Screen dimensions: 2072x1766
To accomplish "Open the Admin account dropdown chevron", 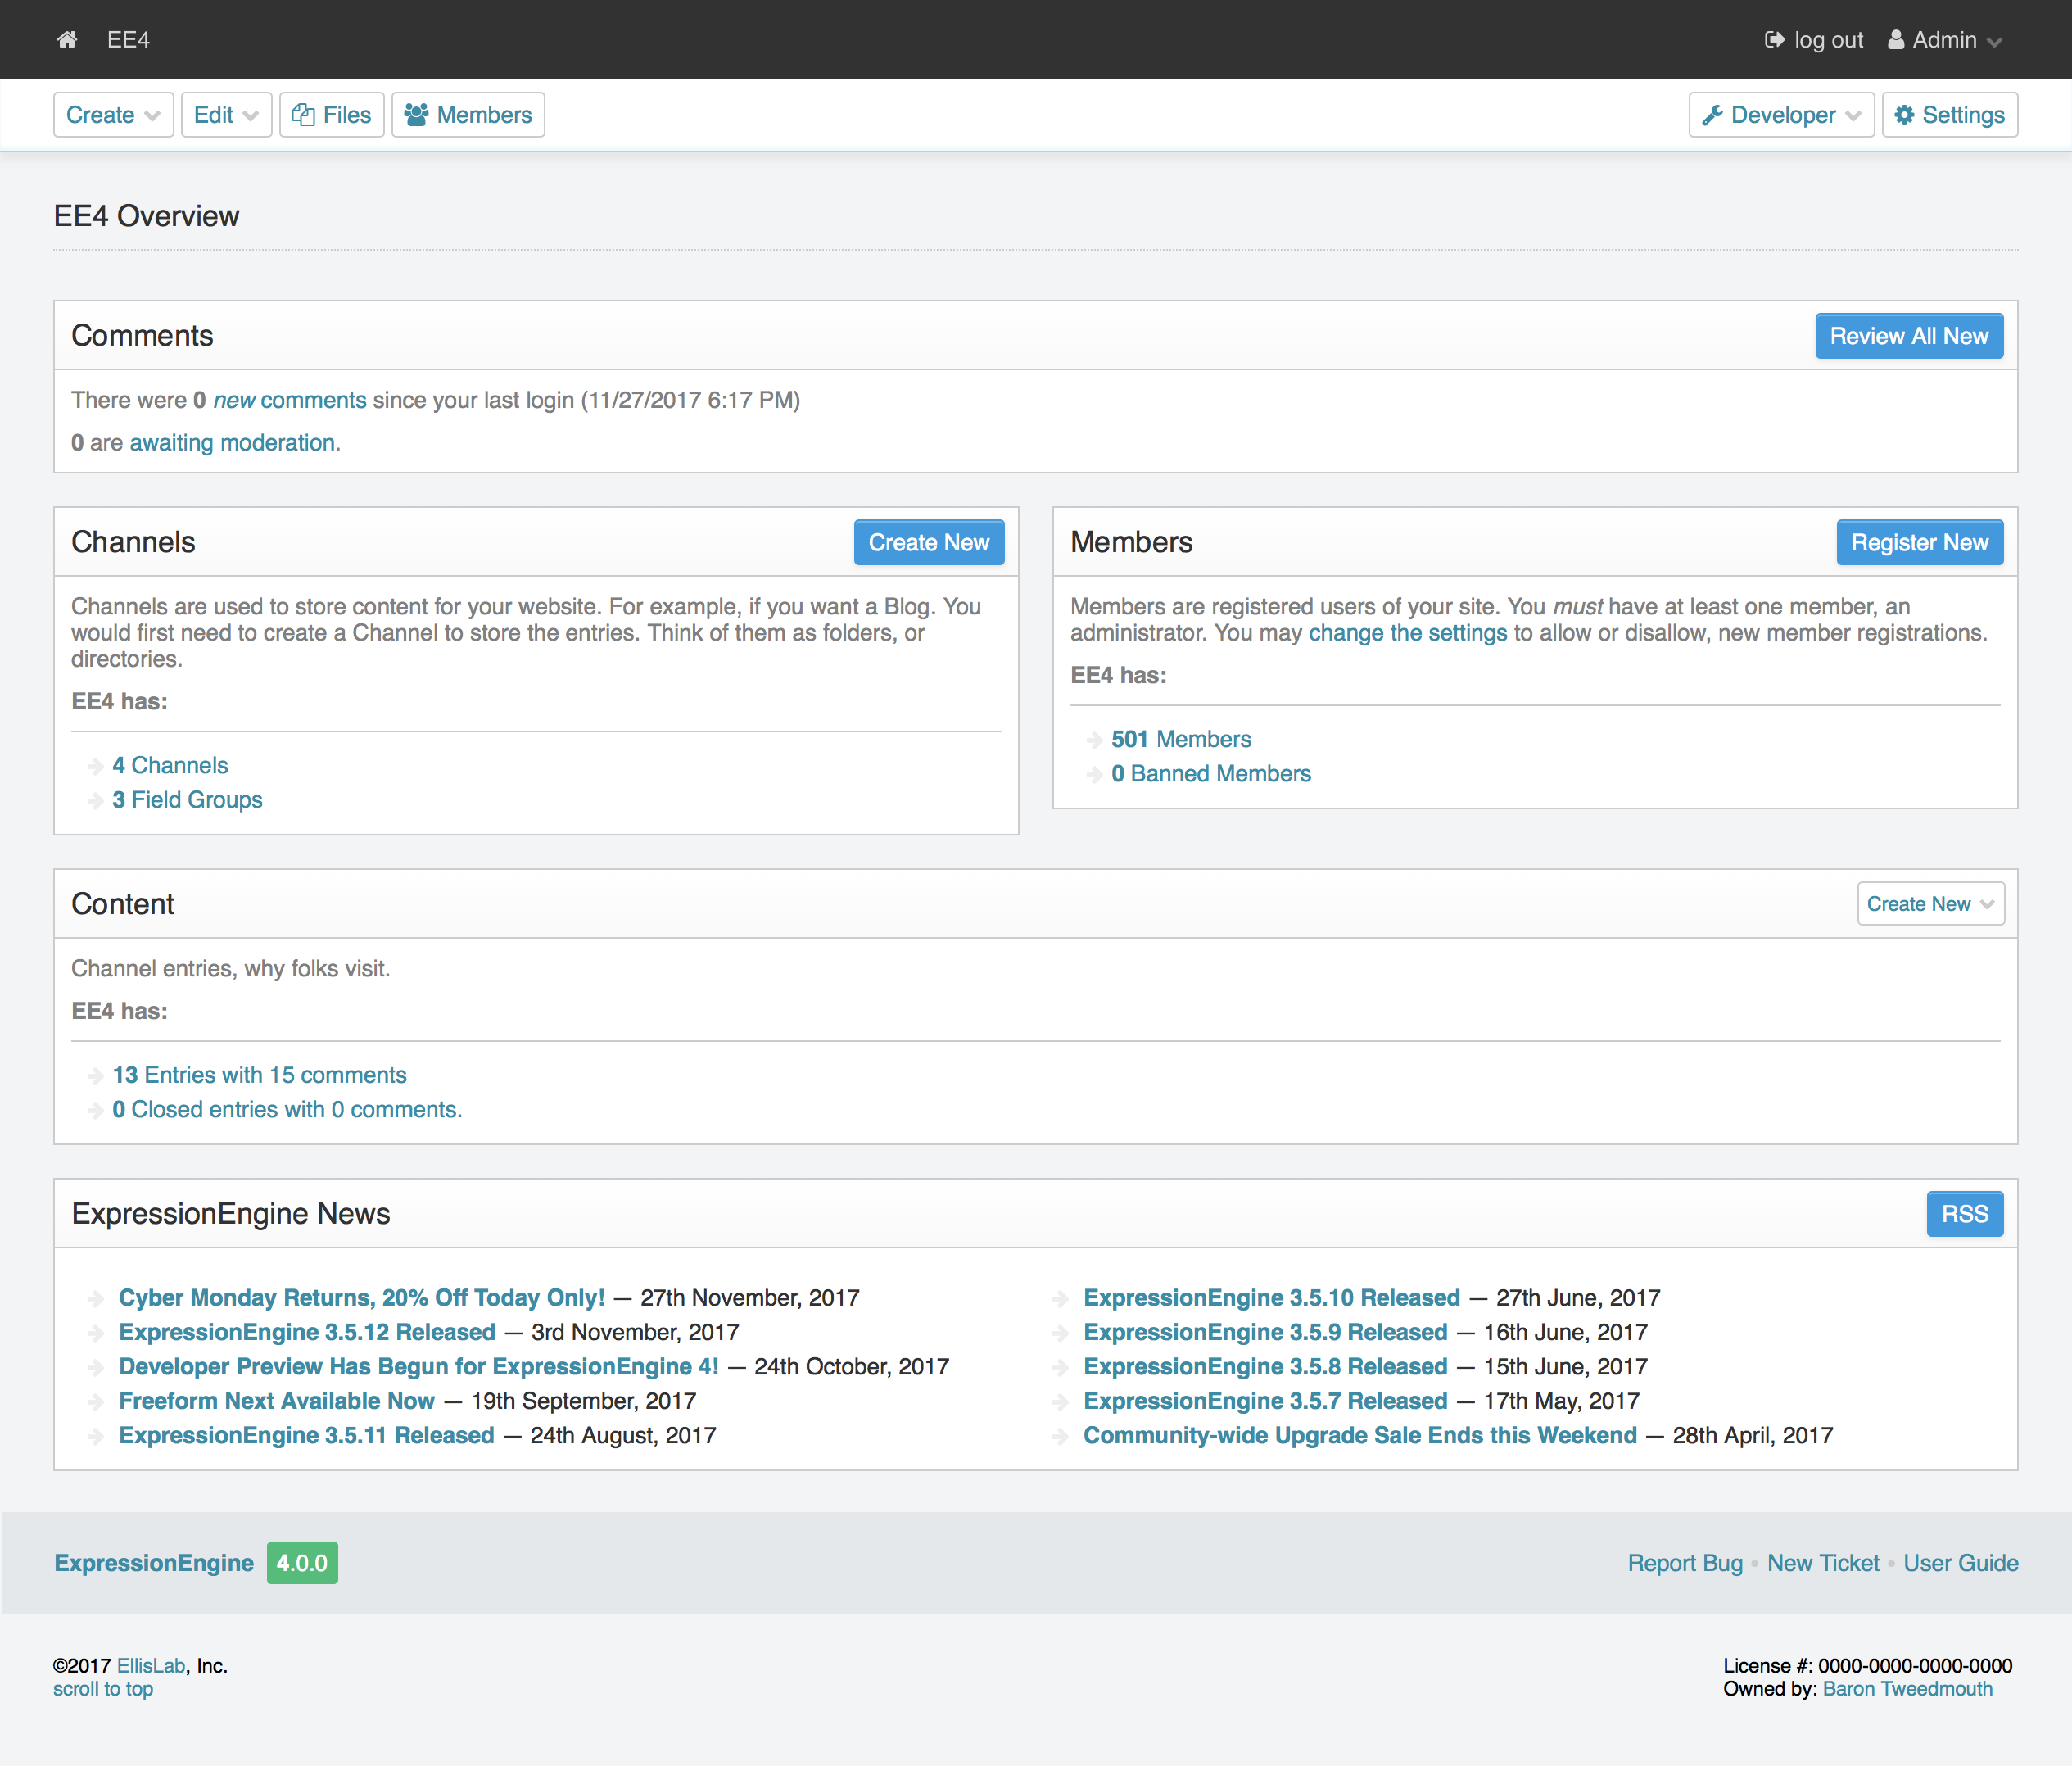I will point(1994,42).
